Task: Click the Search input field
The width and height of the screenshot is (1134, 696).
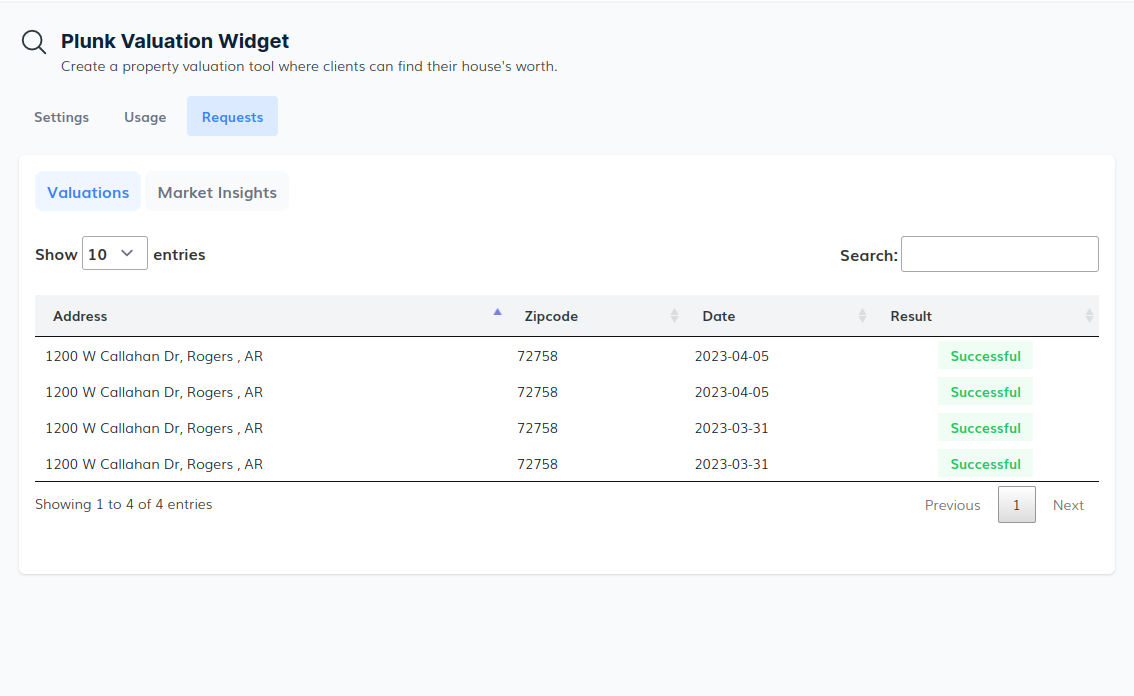Action: (999, 254)
